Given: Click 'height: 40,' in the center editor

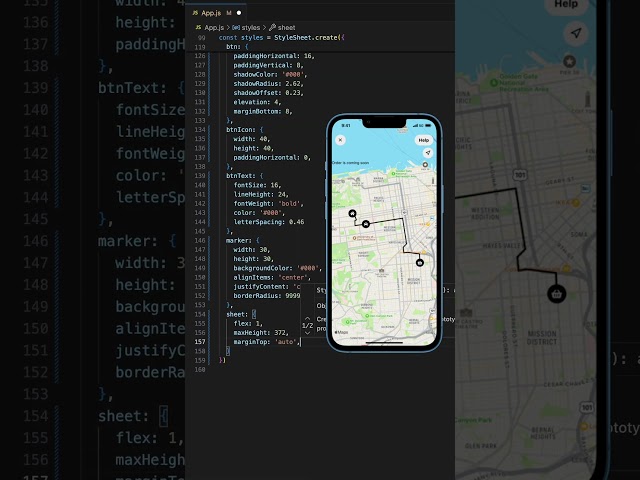Looking at the screenshot, I should [253, 148].
